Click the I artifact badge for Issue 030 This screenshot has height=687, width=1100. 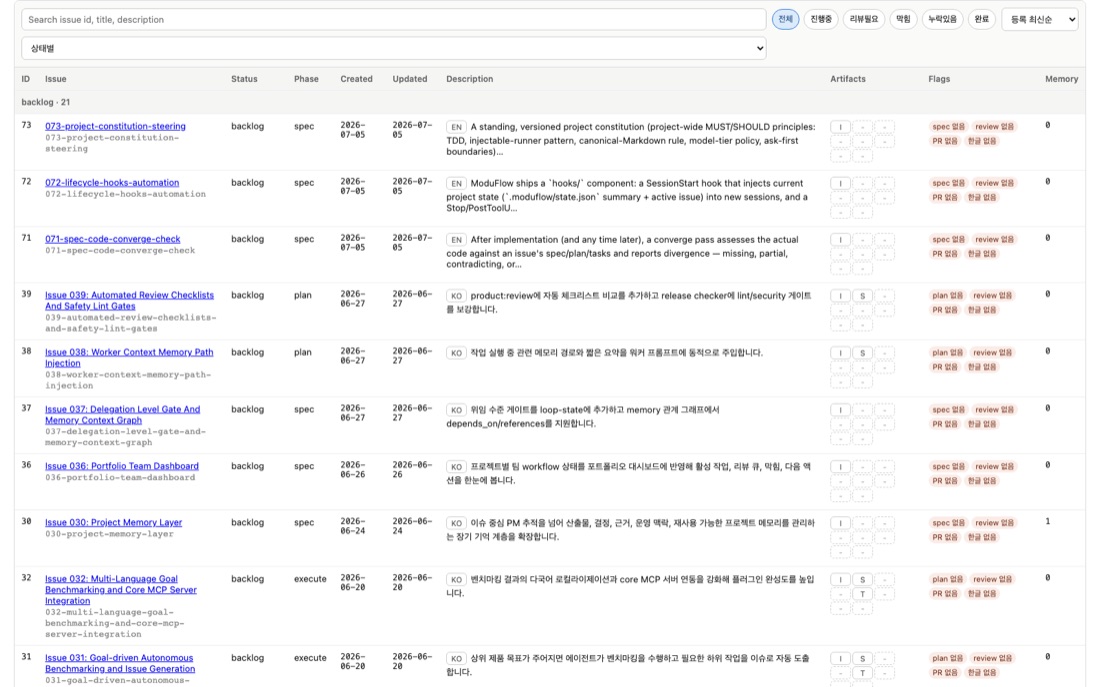(840, 523)
